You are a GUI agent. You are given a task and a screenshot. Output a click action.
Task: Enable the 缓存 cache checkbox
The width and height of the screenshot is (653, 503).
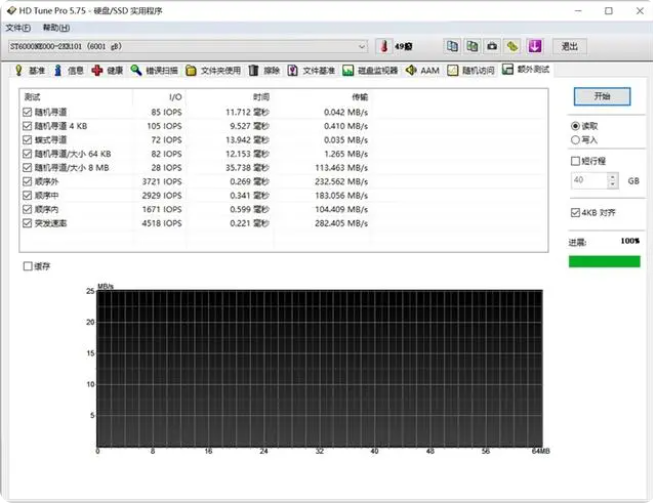point(27,266)
